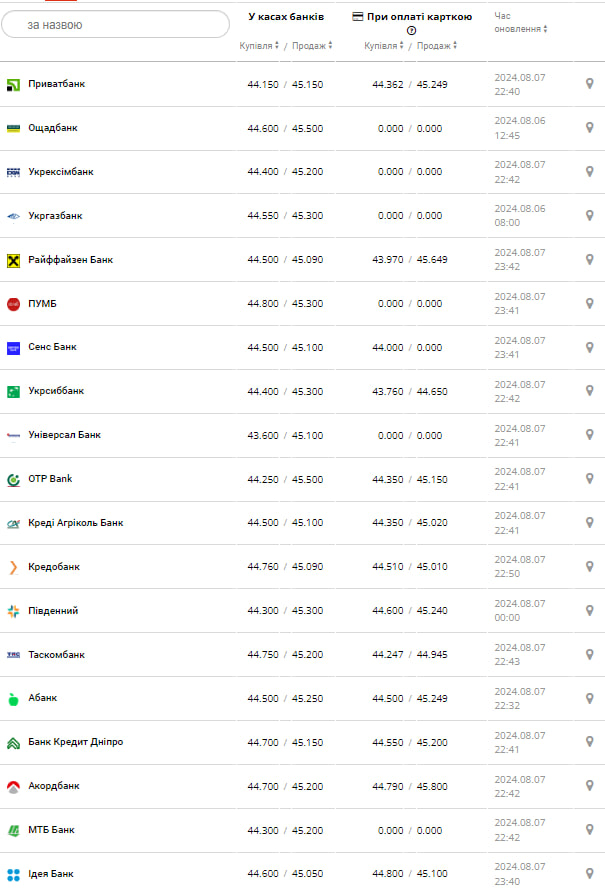Viewport: 605px width, 894px height.
Task: Sort by cash desk Продаж rate
Action: click(x=312, y=46)
